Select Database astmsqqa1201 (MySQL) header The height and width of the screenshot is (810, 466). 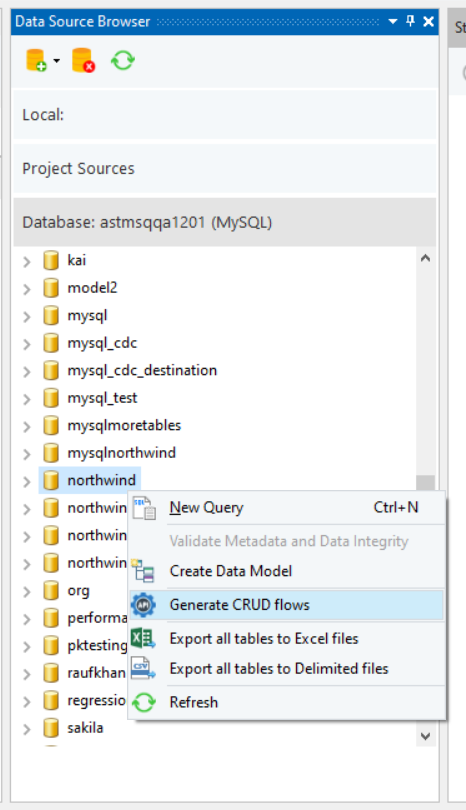[x=224, y=223]
